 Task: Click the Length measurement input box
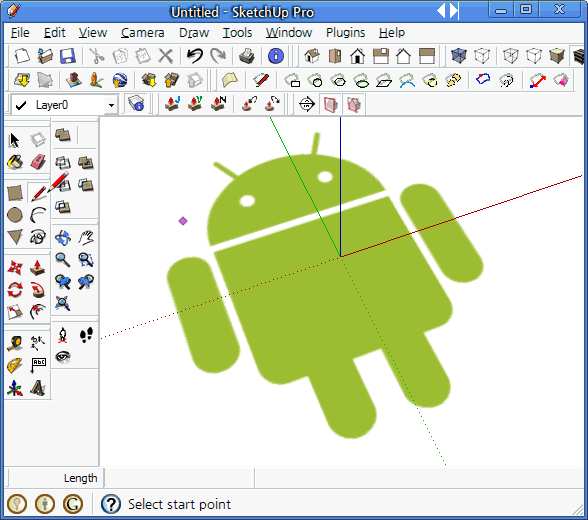coord(178,478)
